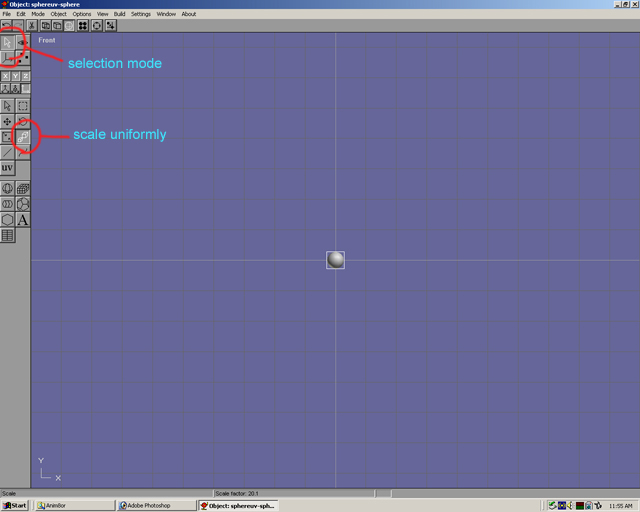The image size is (640, 512).
Task: Pick the straight line tool
Action: (x=7, y=152)
